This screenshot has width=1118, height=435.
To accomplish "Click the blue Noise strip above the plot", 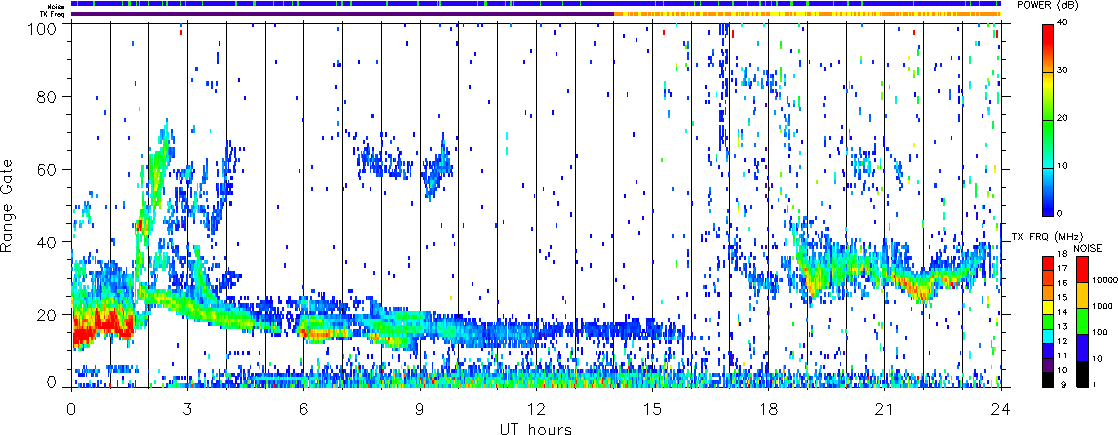I will tap(536, 4).
